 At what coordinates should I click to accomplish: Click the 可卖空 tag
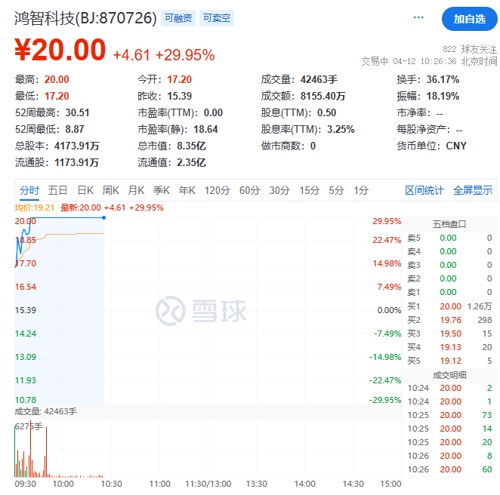217,18
